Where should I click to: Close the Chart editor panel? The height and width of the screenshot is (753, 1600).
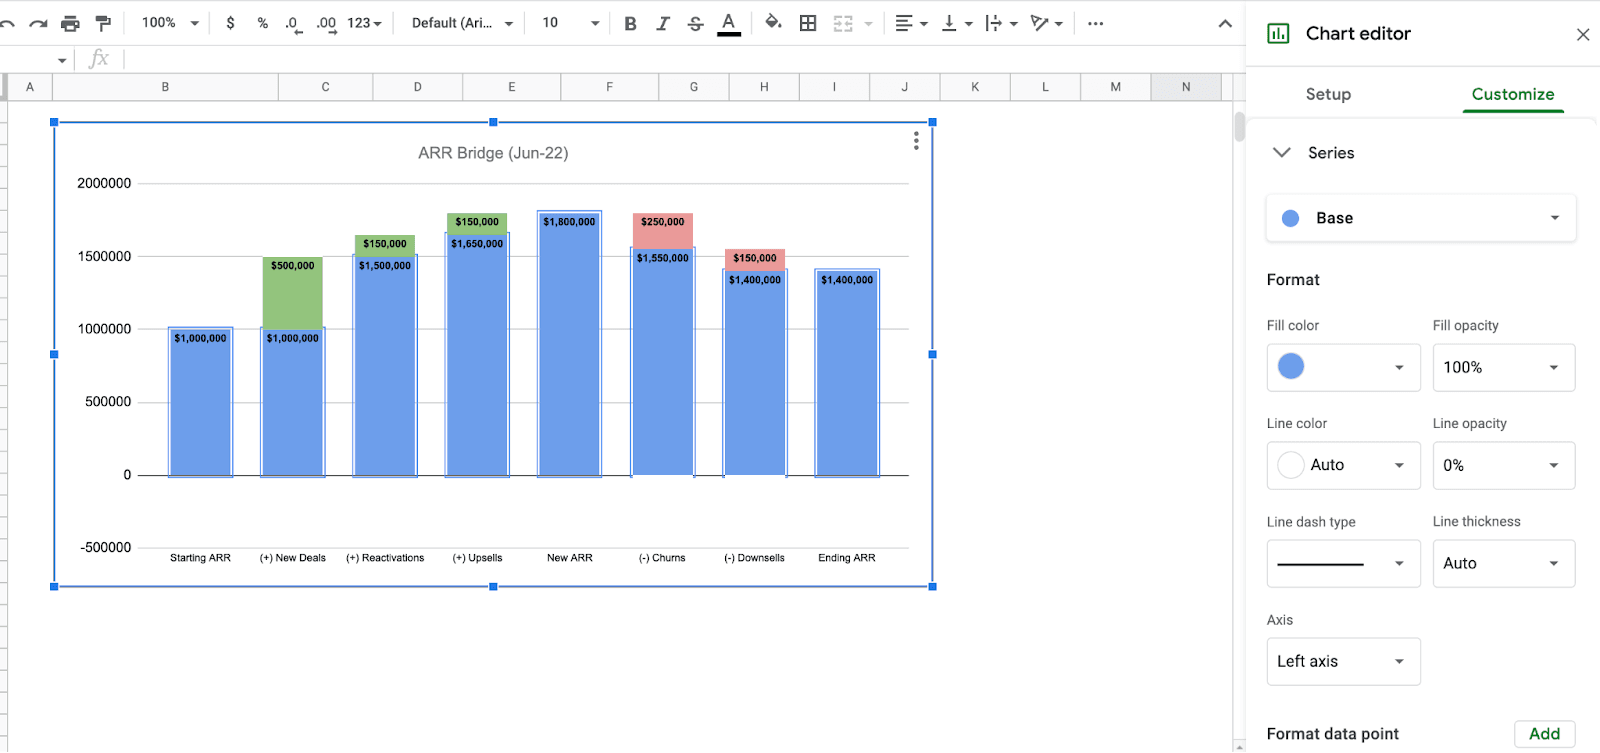click(x=1582, y=35)
